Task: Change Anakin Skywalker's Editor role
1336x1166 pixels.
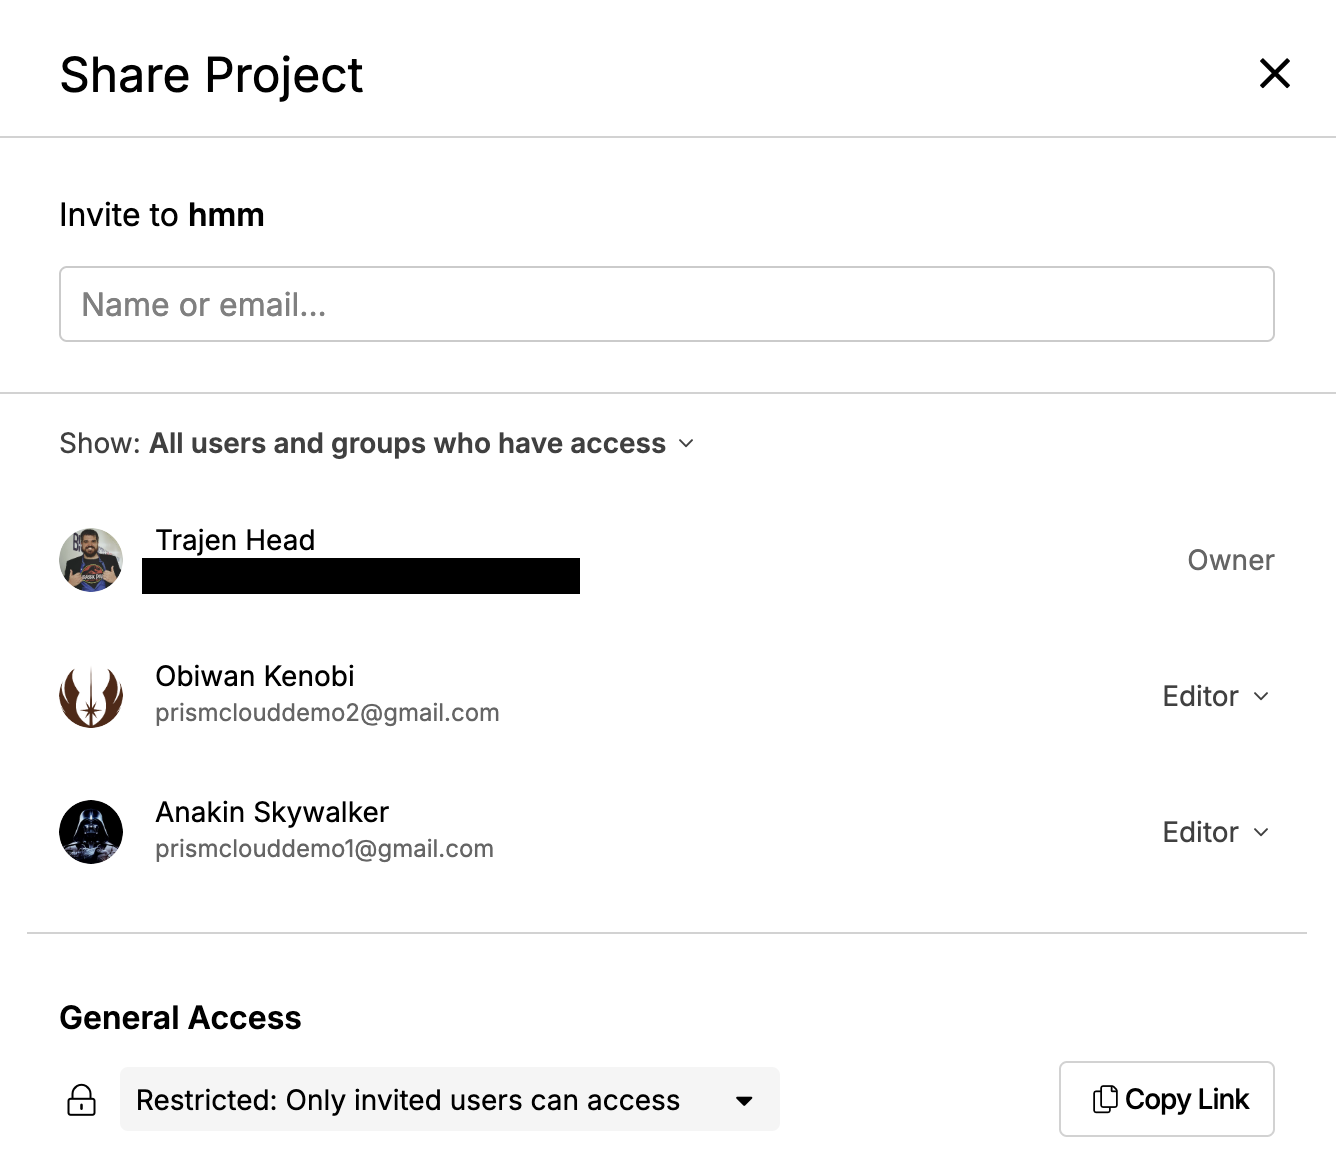Action: [x=1215, y=832]
